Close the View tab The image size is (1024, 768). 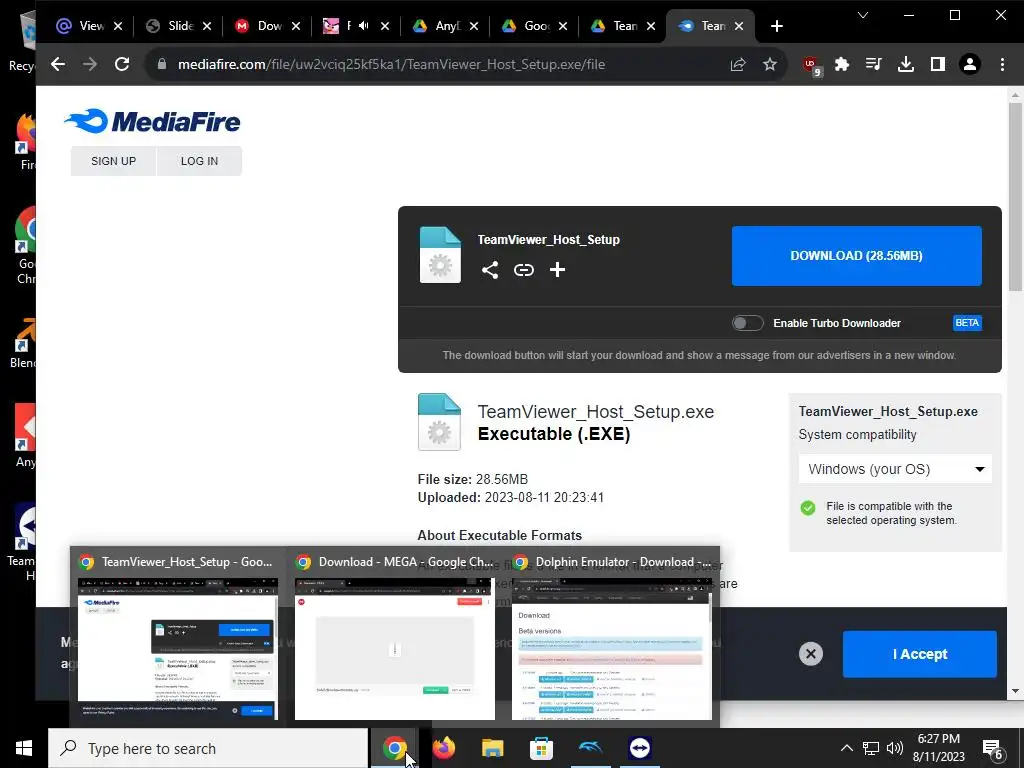118,26
